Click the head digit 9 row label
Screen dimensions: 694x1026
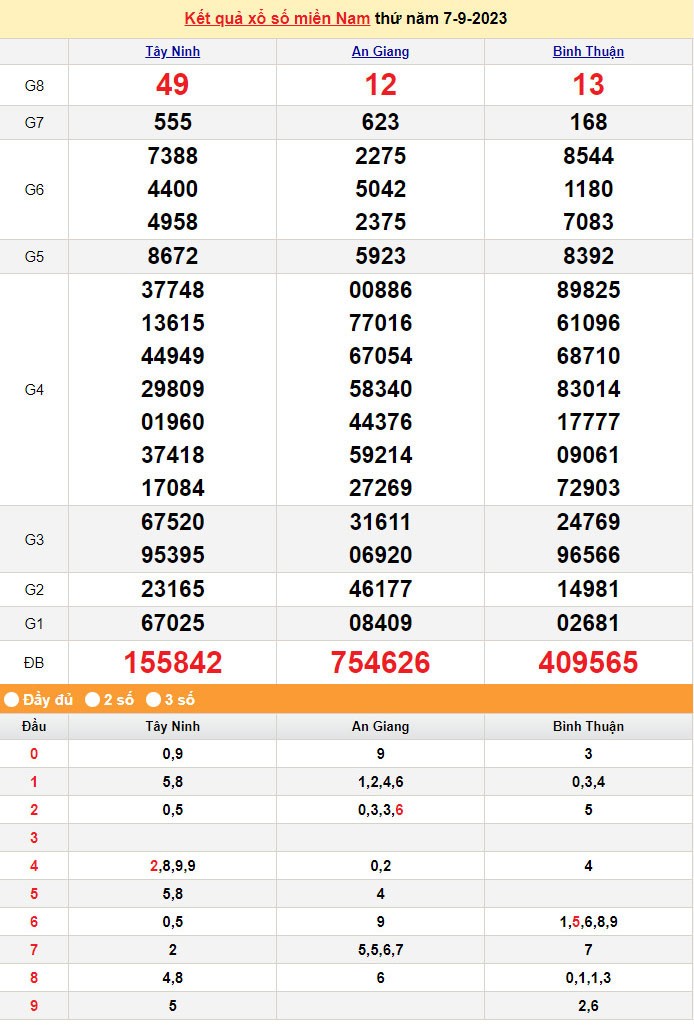pos(34,1006)
